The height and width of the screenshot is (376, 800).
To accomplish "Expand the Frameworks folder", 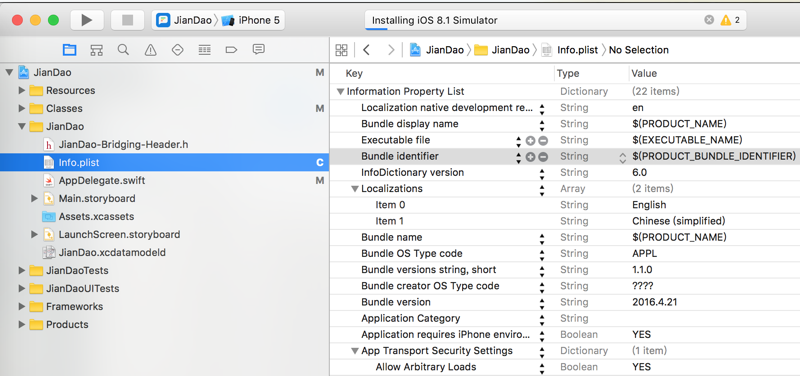I will click(x=22, y=307).
